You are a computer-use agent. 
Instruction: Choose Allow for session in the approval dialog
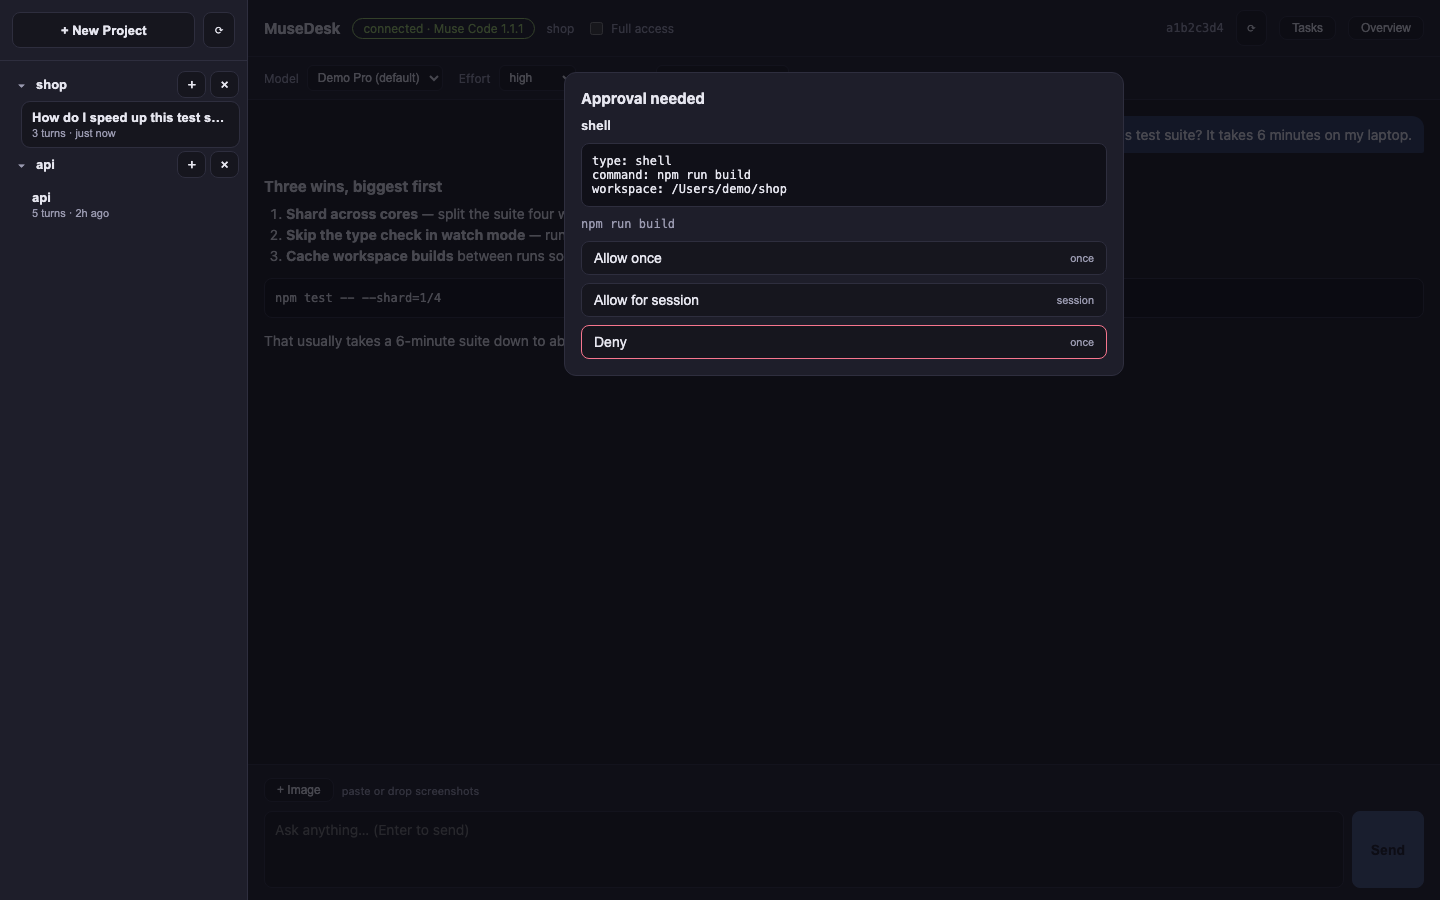click(844, 300)
